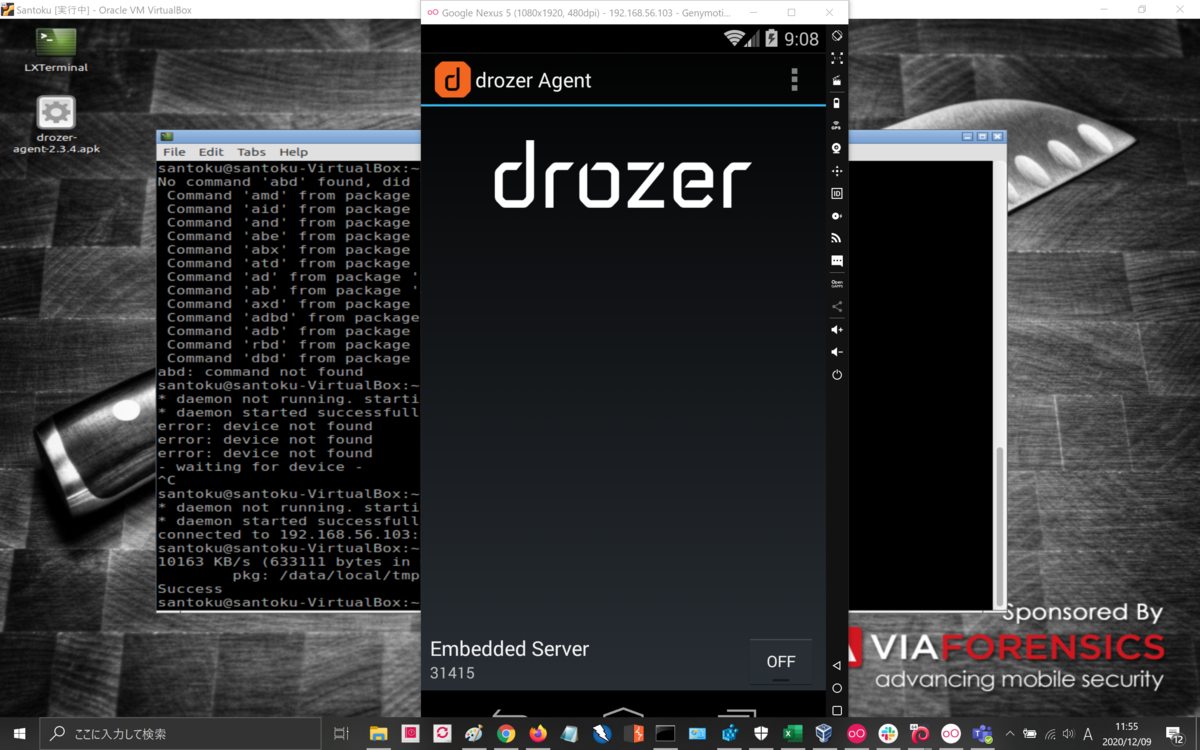Open Genymotion battery widget
This screenshot has width=1200, height=750.
pos(837,103)
